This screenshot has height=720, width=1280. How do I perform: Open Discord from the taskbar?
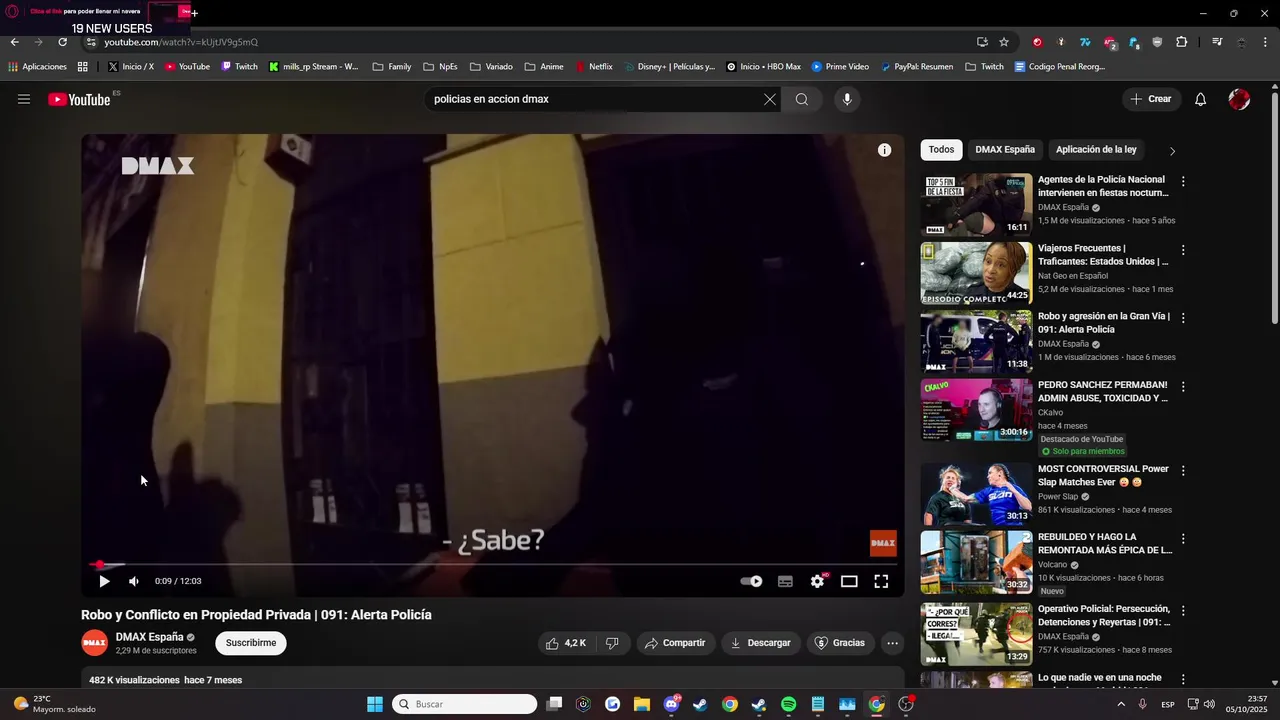coord(672,704)
